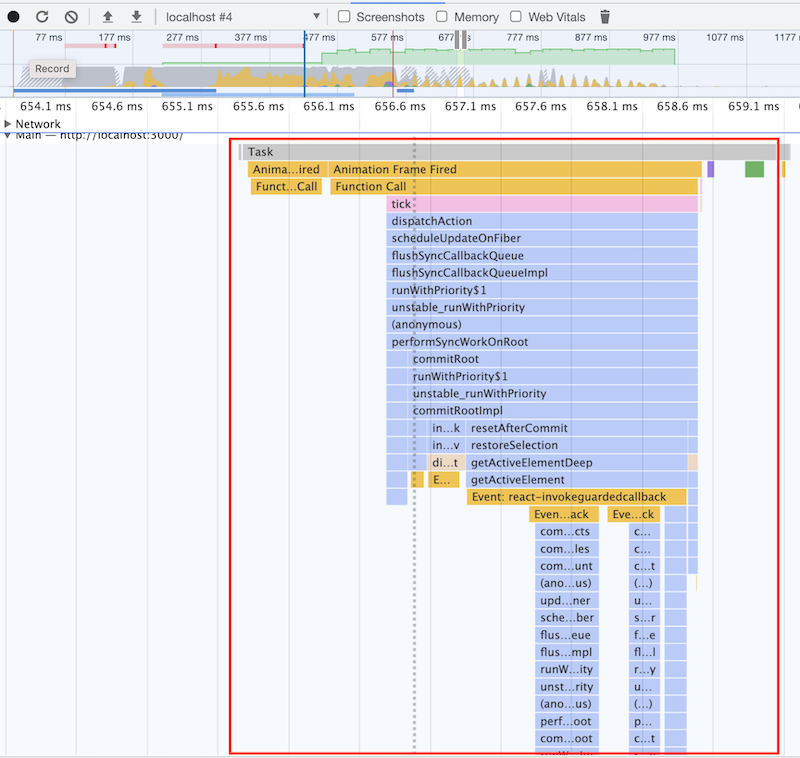Screen dimensions: 800x758
Task: Select the flus...eue frame
Action: [x=566, y=635]
